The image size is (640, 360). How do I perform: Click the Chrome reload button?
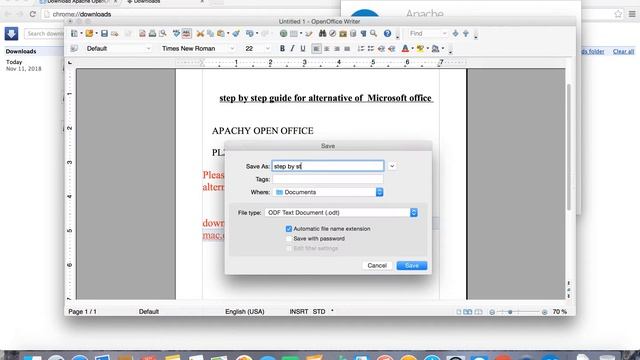33,14
